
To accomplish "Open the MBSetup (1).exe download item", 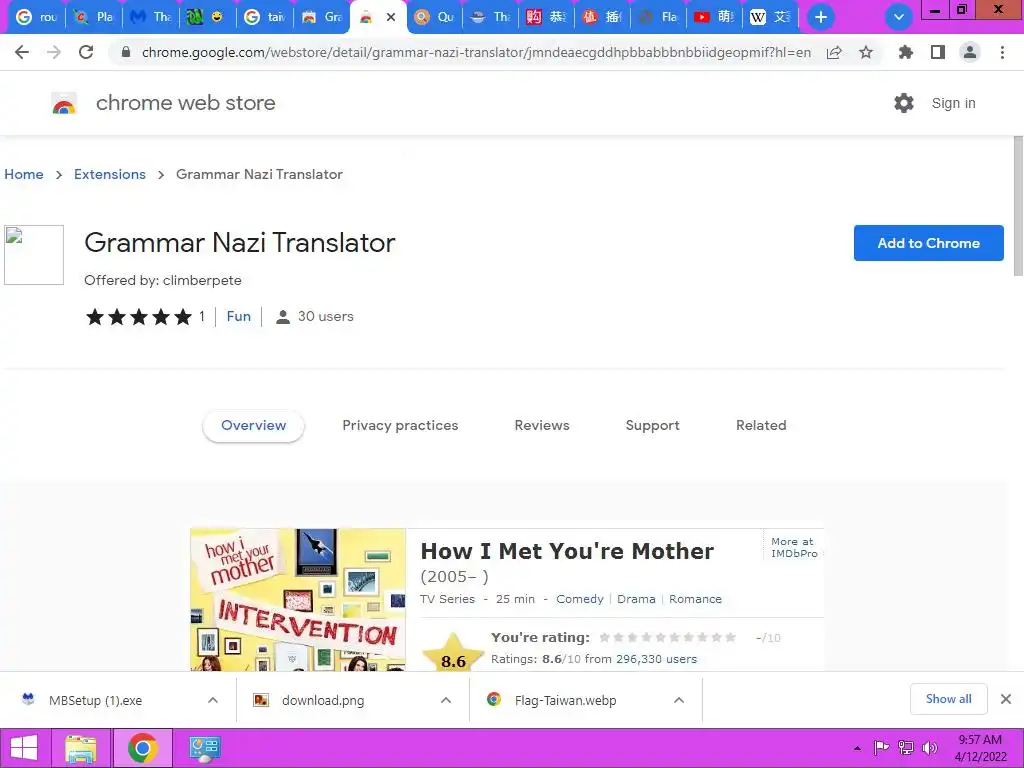I will (95, 700).
